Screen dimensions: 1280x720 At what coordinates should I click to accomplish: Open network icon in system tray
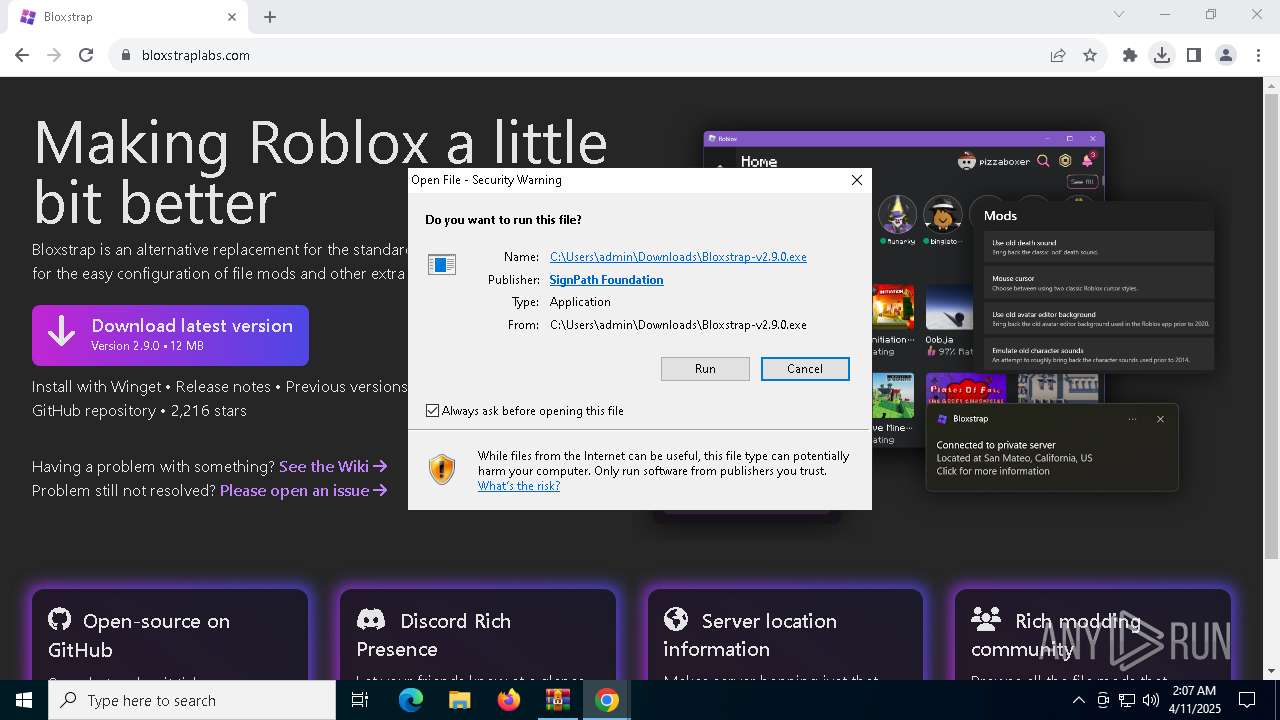click(x=1126, y=700)
